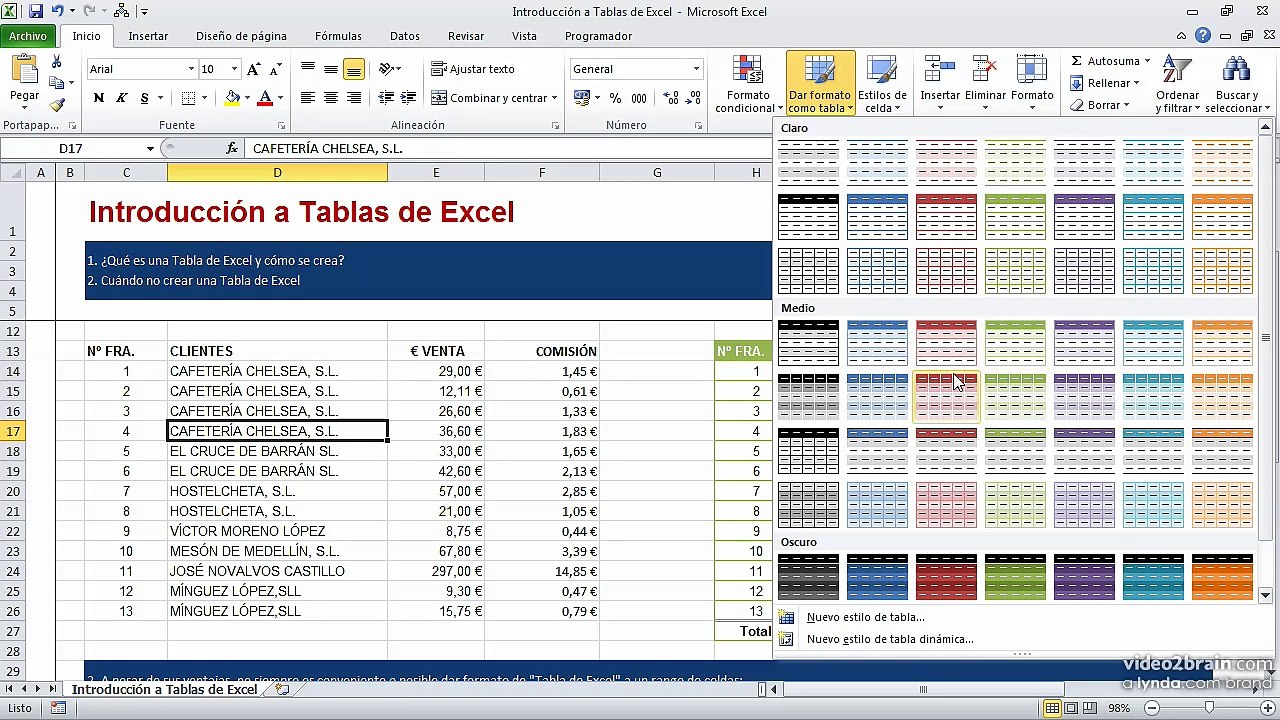Open Excel Help question mark
This screenshot has height=720, width=1280.
pyautogui.click(x=1203, y=36)
